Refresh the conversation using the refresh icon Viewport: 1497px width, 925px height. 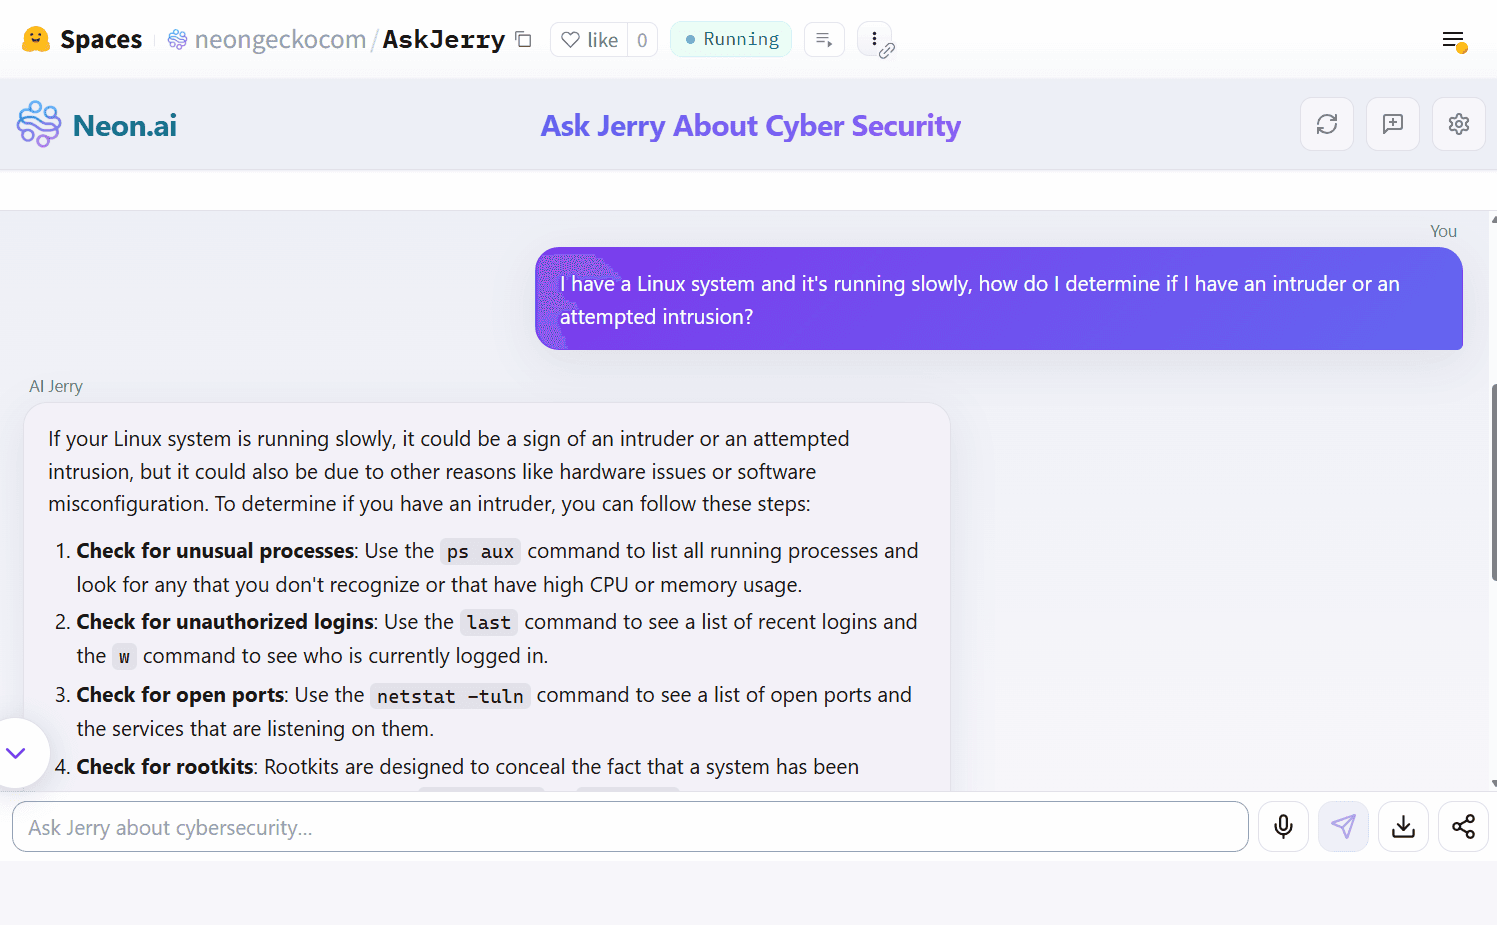pos(1327,124)
